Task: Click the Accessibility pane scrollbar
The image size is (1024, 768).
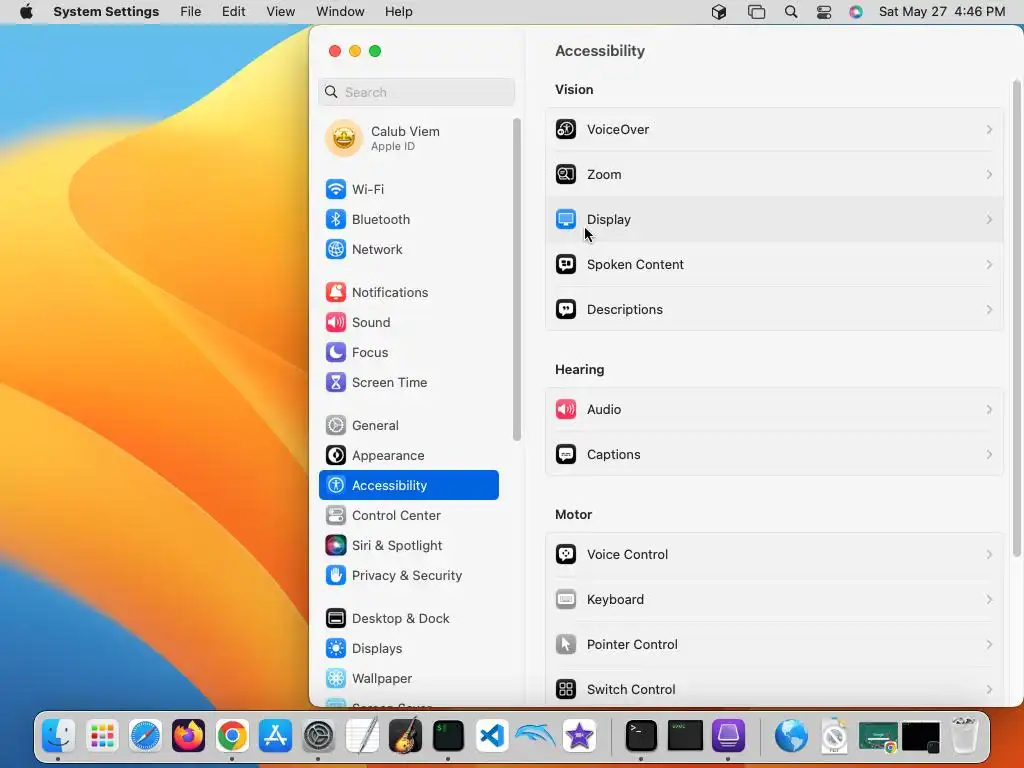Action: (x=1017, y=319)
